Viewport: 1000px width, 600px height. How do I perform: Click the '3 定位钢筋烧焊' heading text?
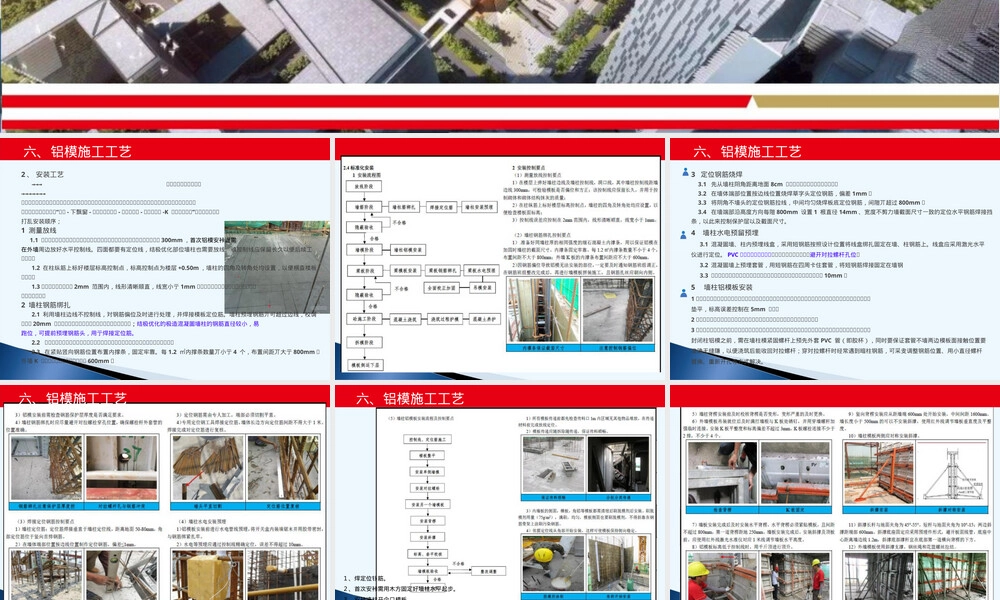point(716,174)
